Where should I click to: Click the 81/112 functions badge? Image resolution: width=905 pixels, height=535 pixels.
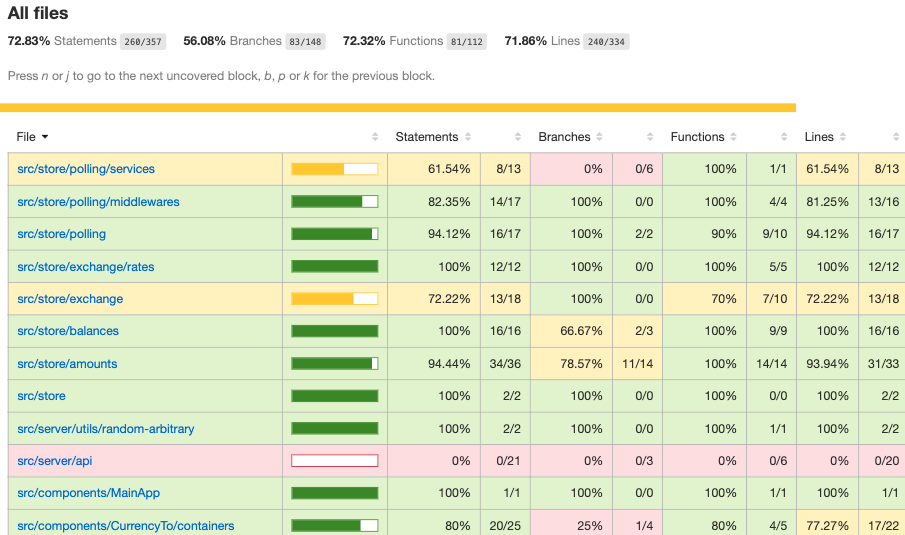(466, 42)
